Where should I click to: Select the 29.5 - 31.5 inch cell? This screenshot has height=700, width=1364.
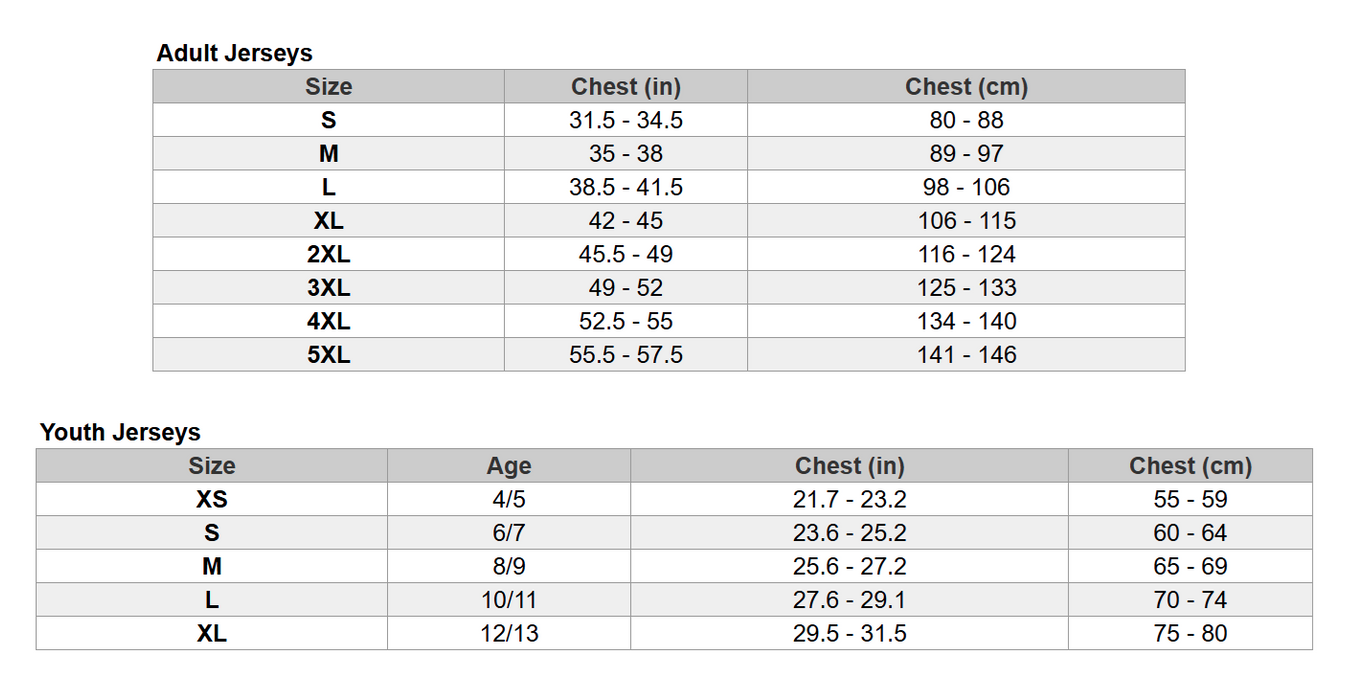(849, 633)
